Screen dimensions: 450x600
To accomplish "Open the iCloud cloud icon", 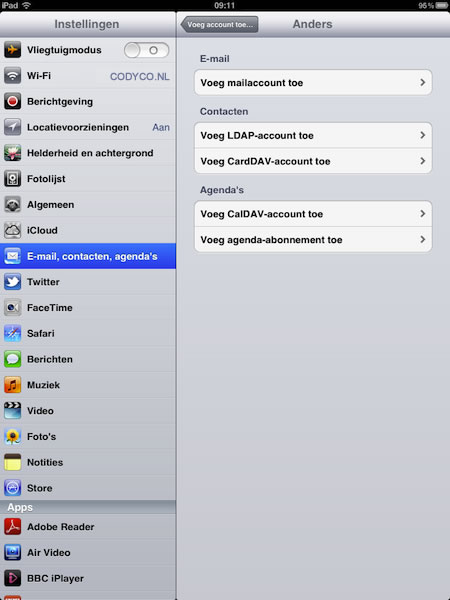I will pyautogui.click(x=13, y=230).
